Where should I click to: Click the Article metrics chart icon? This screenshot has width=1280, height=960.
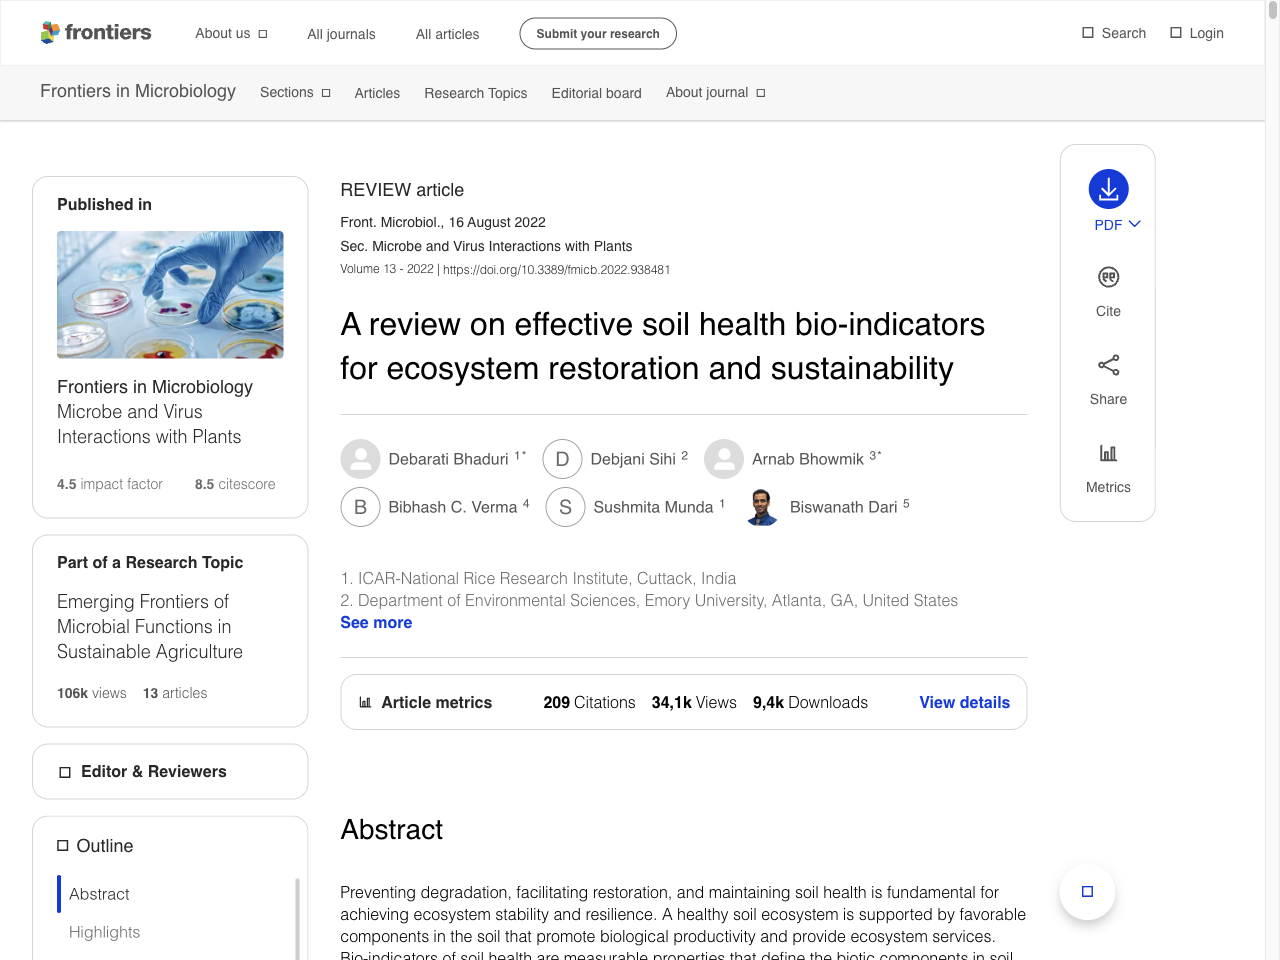(363, 702)
